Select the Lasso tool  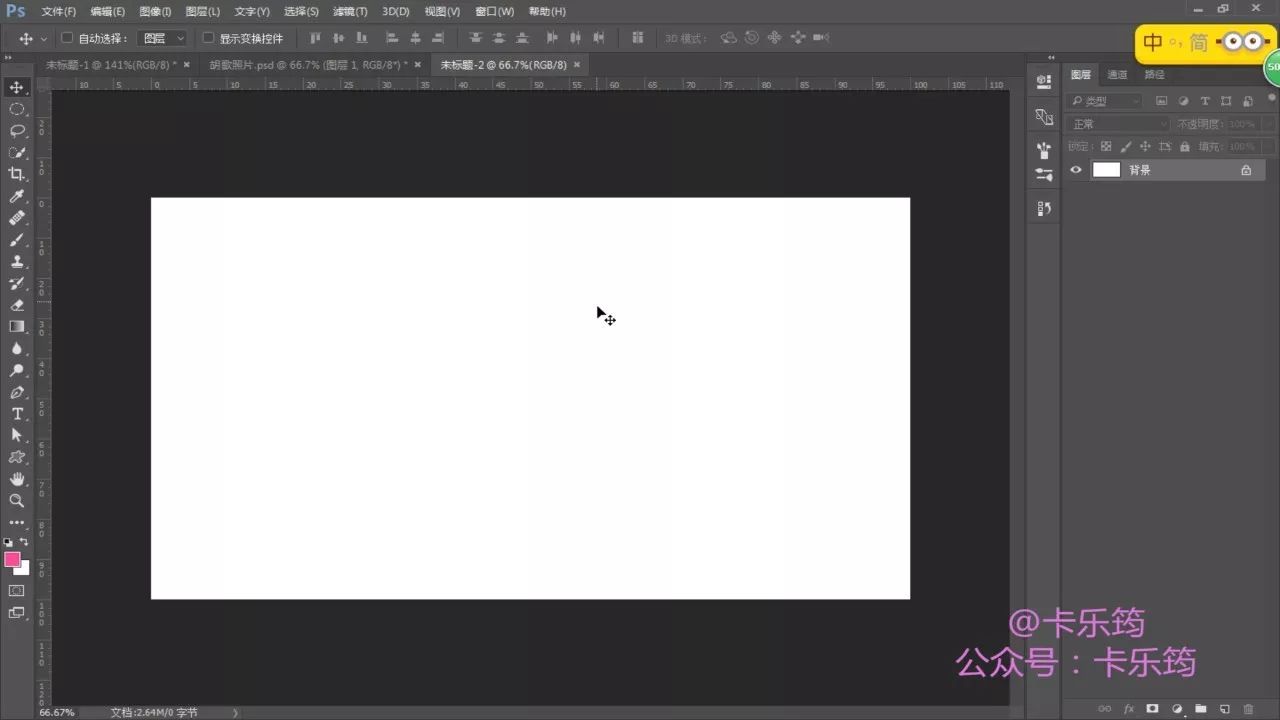click(17, 131)
